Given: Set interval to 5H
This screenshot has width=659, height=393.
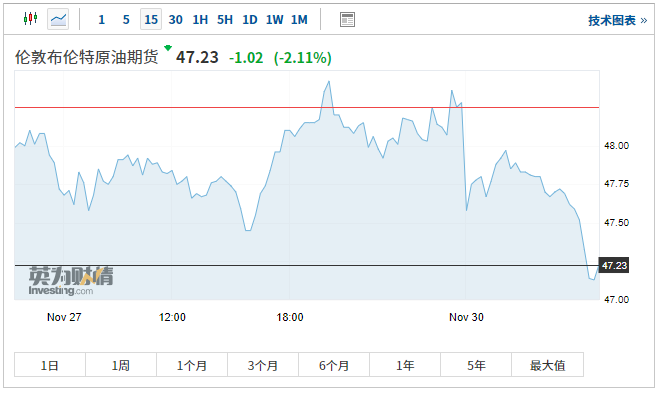Looking at the screenshot, I should tap(225, 20).
